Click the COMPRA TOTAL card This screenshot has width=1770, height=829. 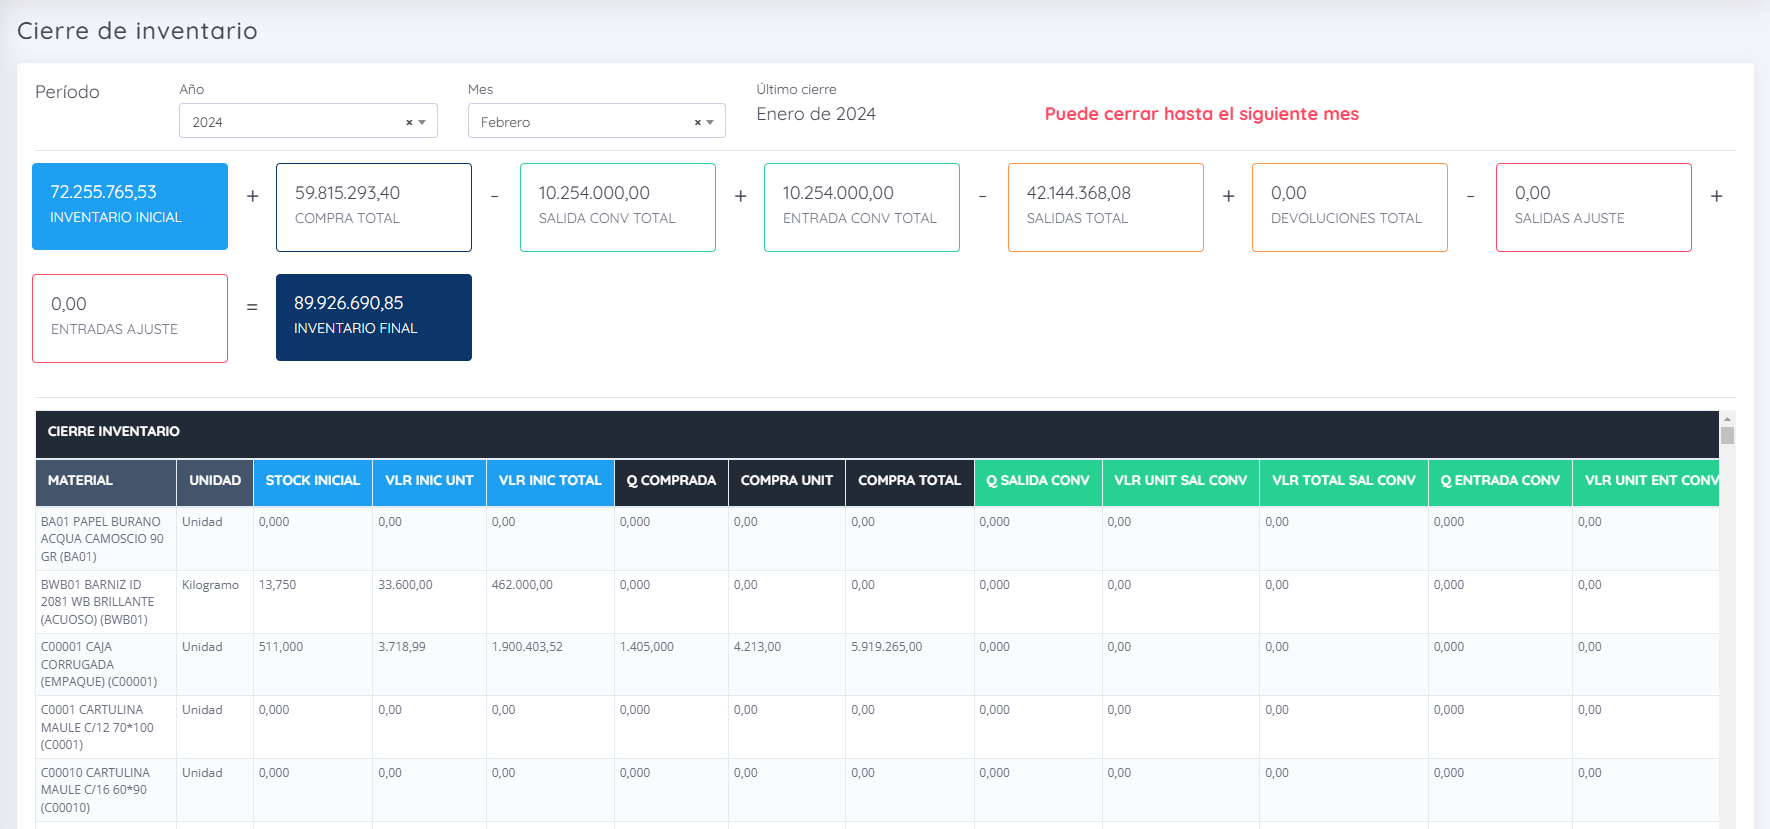pyautogui.click(x=374, y=207)
